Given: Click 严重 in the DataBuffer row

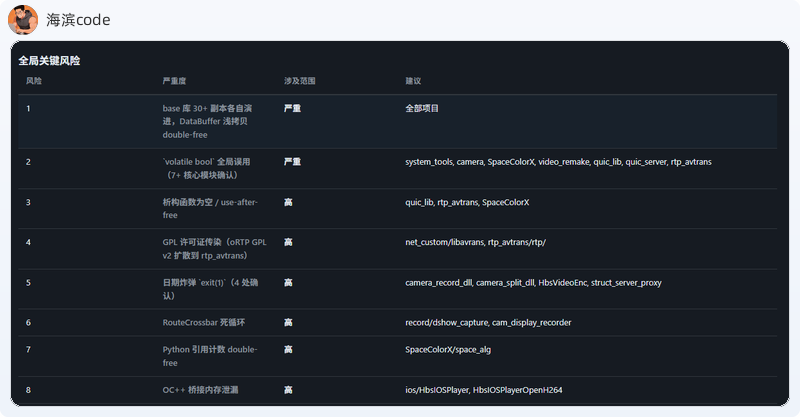Looking at the screenshot, I should pyautogui.click(x=292, y=108).
